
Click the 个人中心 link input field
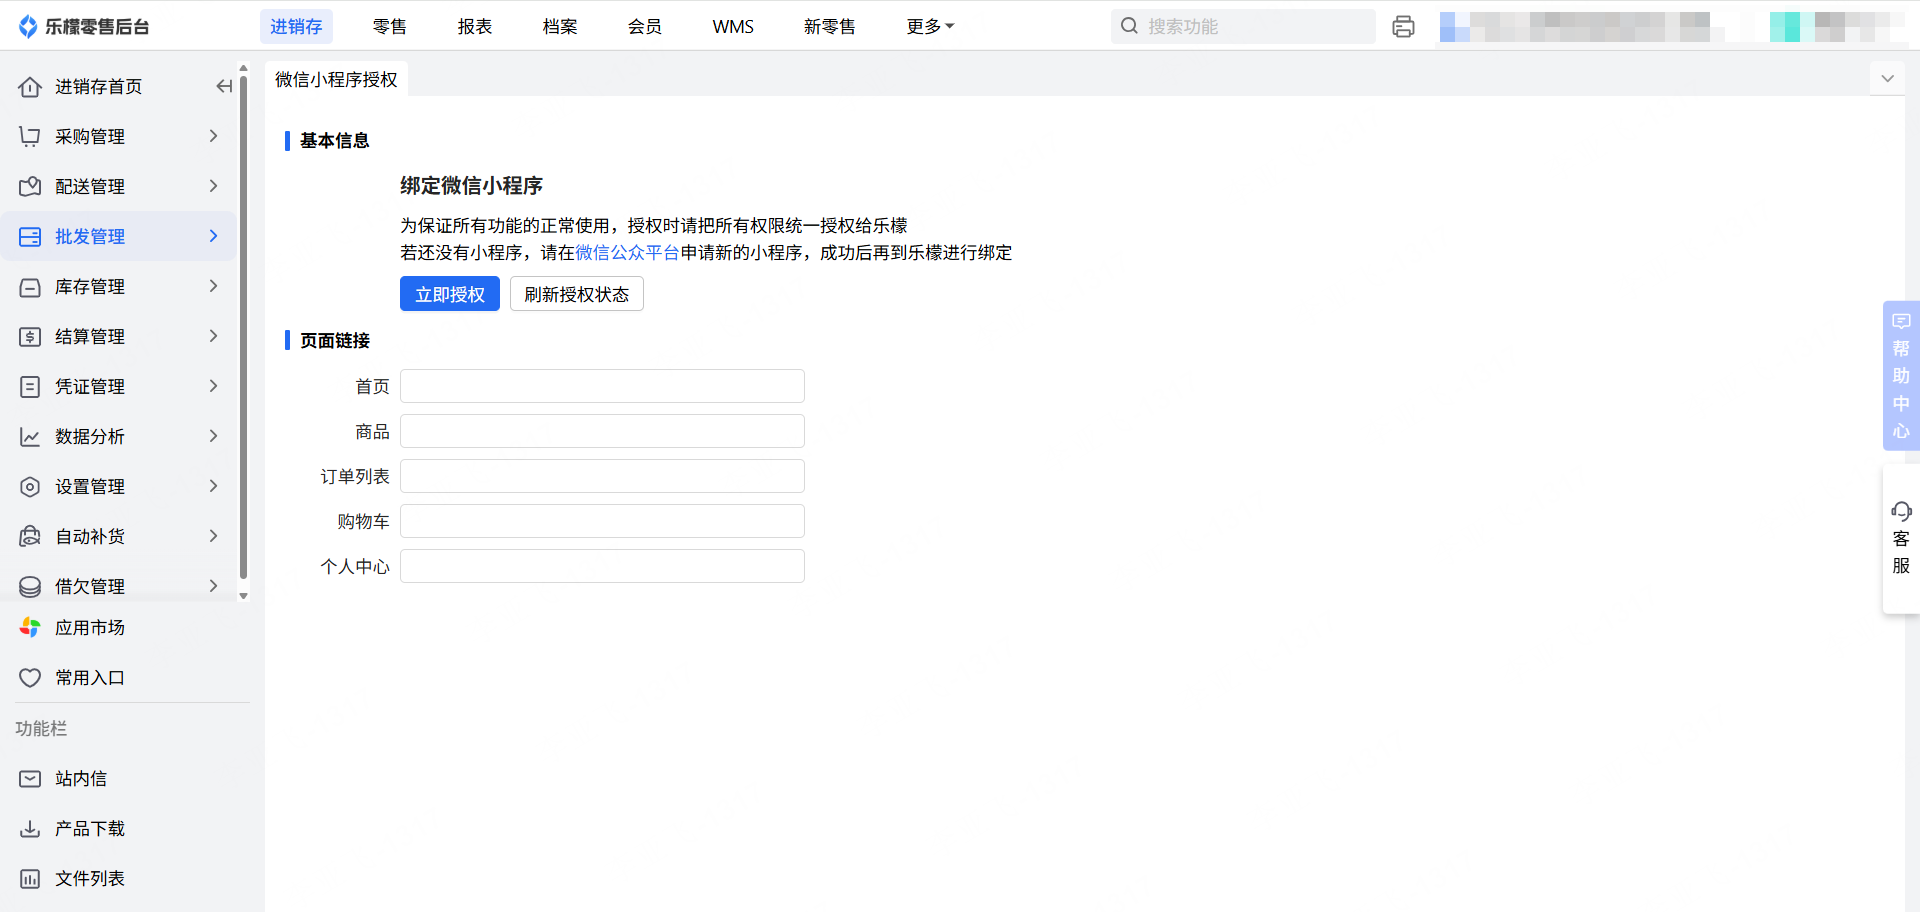pyautogui.click(x=602, y=566)
